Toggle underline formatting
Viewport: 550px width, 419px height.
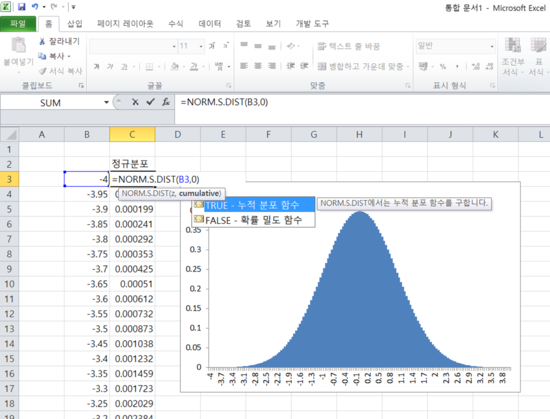click(124, 66)
